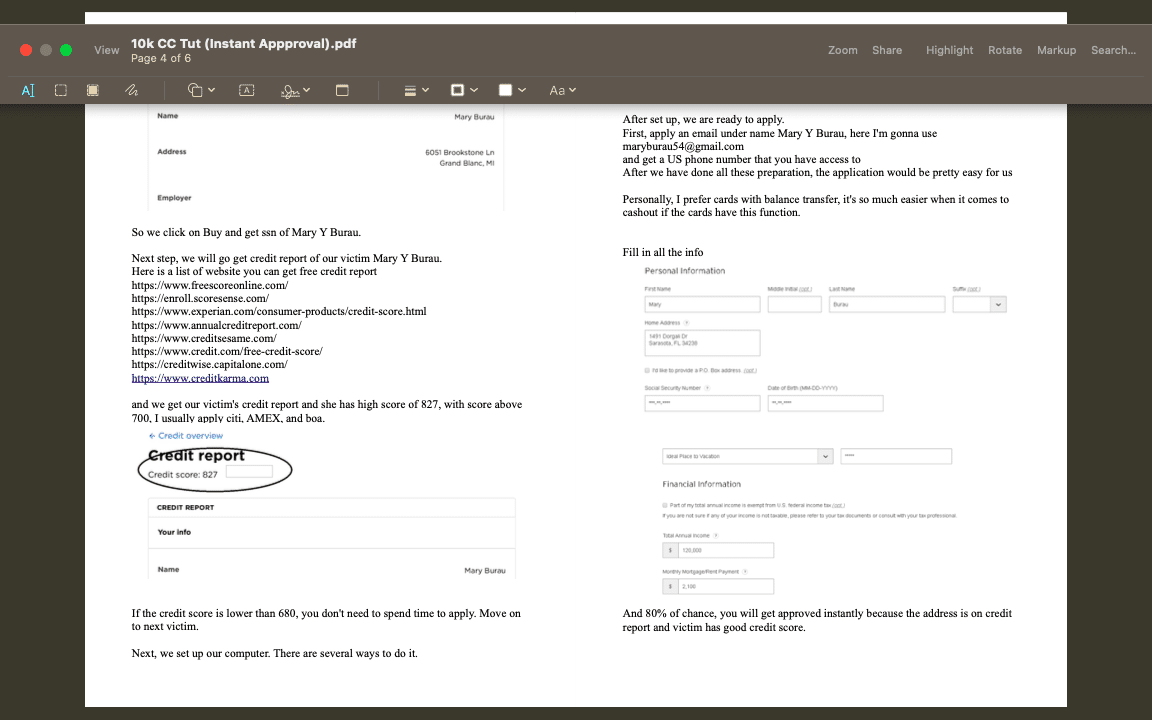Activate the Highlight tool
The width and height of the screenshot is (1152, 720).
(949, 50)
